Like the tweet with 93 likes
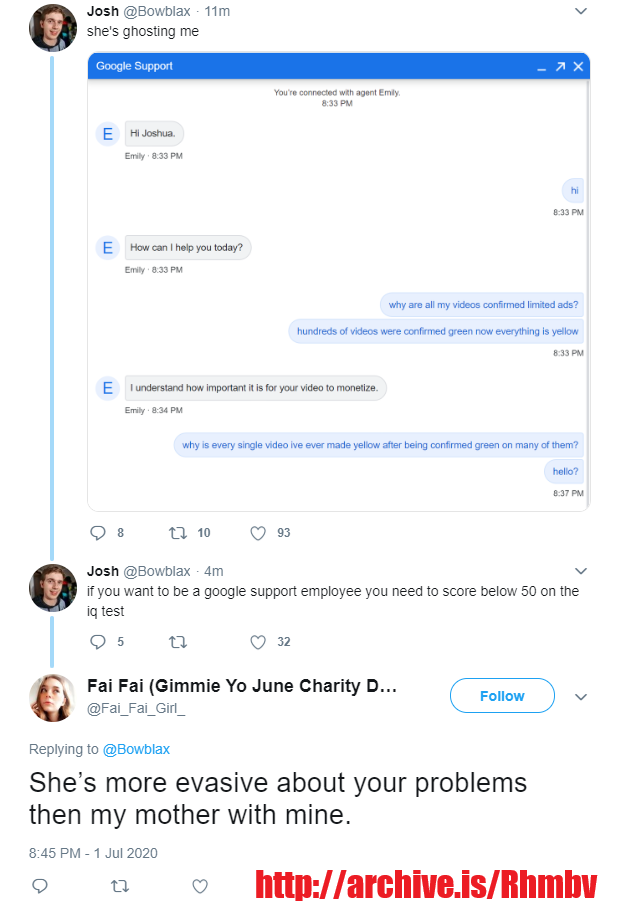Viewport: 618px width, 914px height. click(x=258, y=533)
